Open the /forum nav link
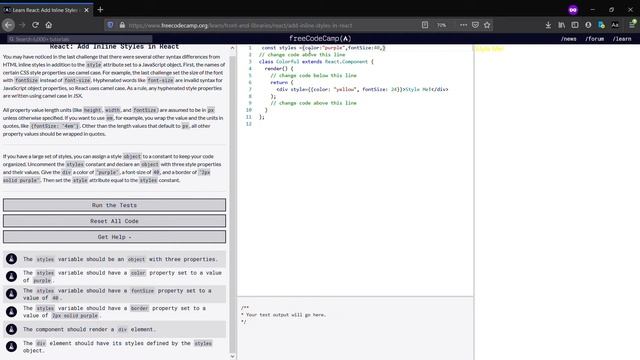This screenshot has width=640, height=360. click(x=594, y=39)
